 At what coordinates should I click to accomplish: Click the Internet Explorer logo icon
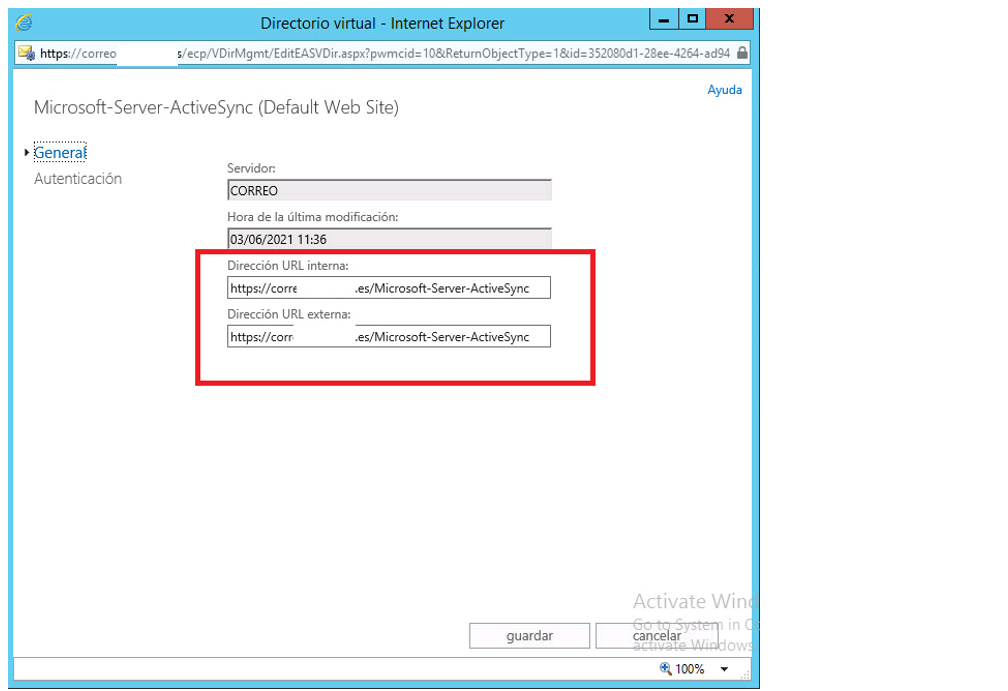pos(24,23)
